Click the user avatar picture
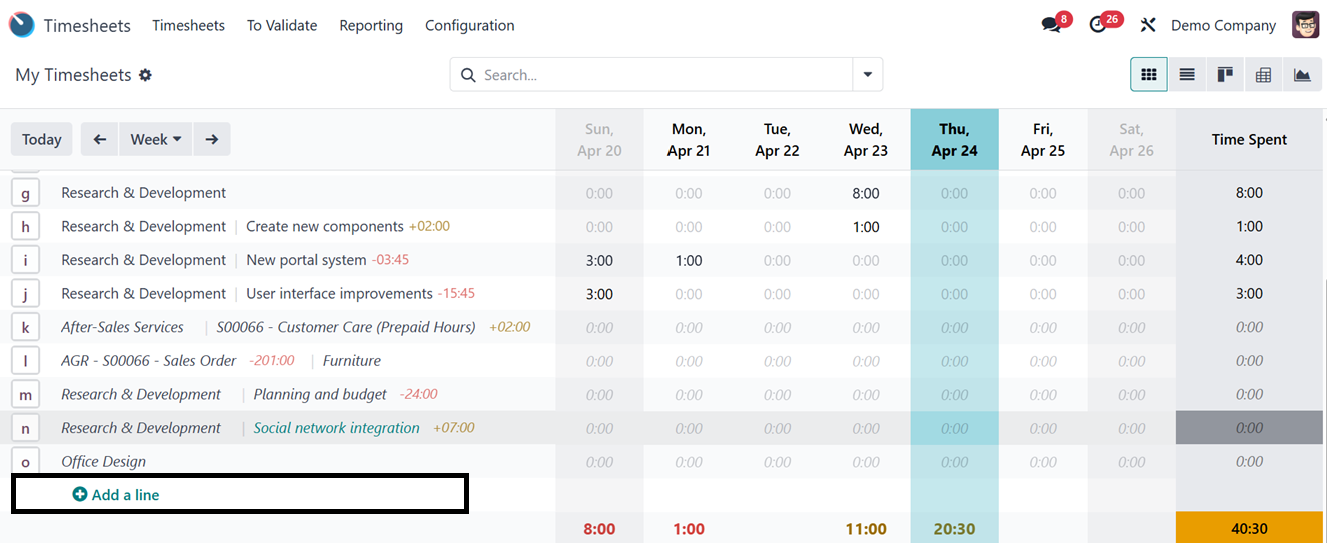Screen dimensions: 1327x543 click(1305, 25)
